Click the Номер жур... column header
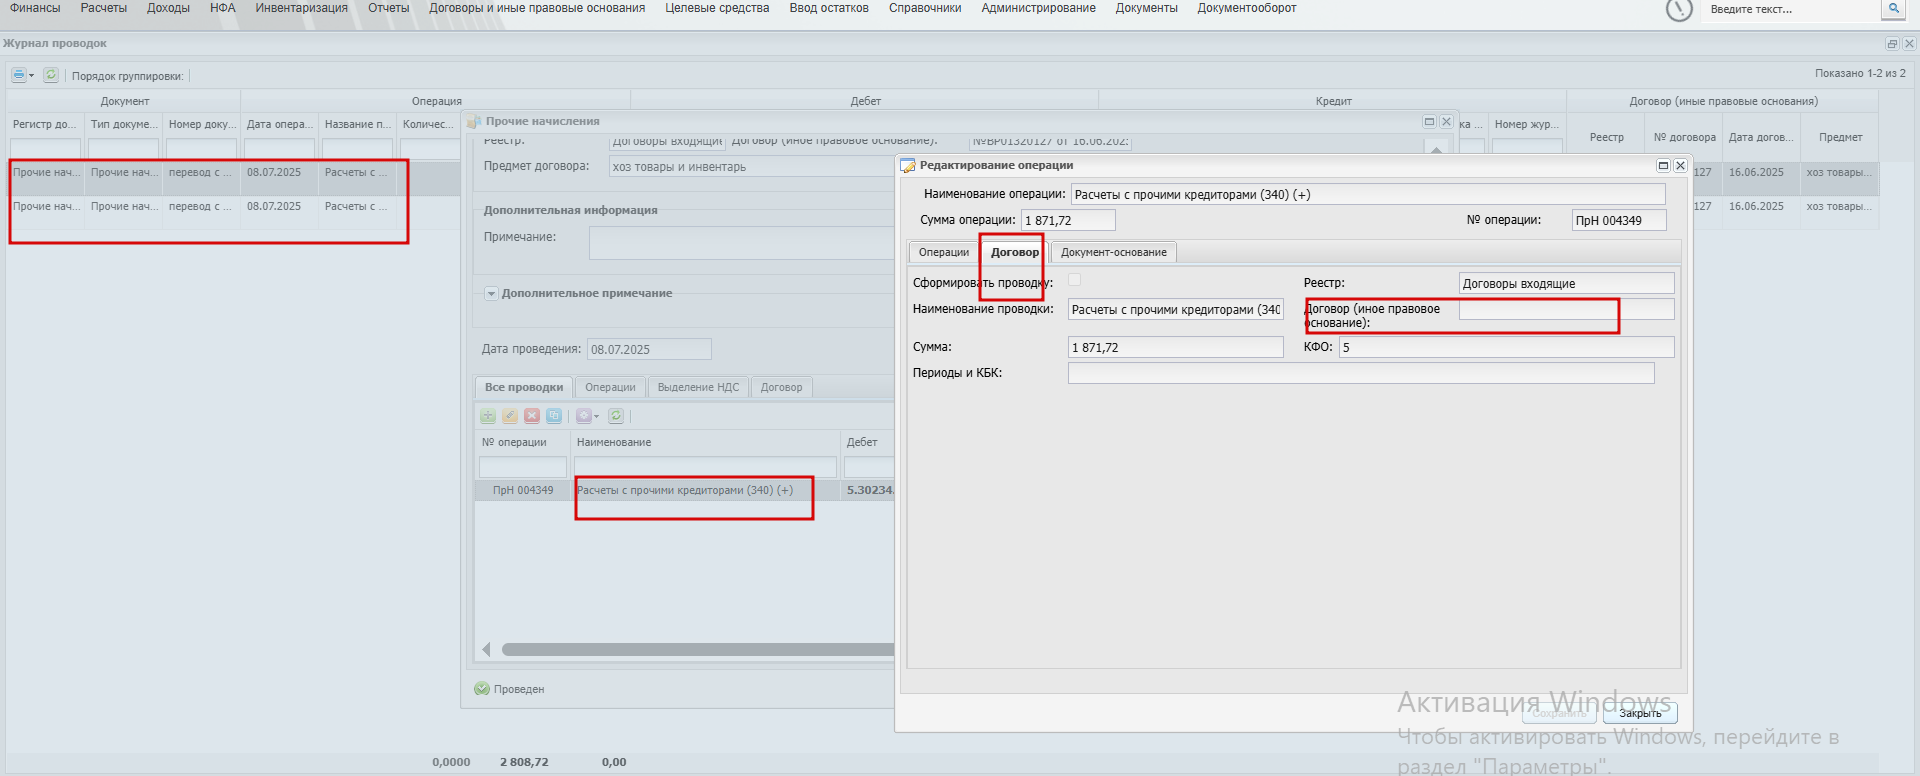This screenshot has height=776, width=1920. [x=1527, y=124]
